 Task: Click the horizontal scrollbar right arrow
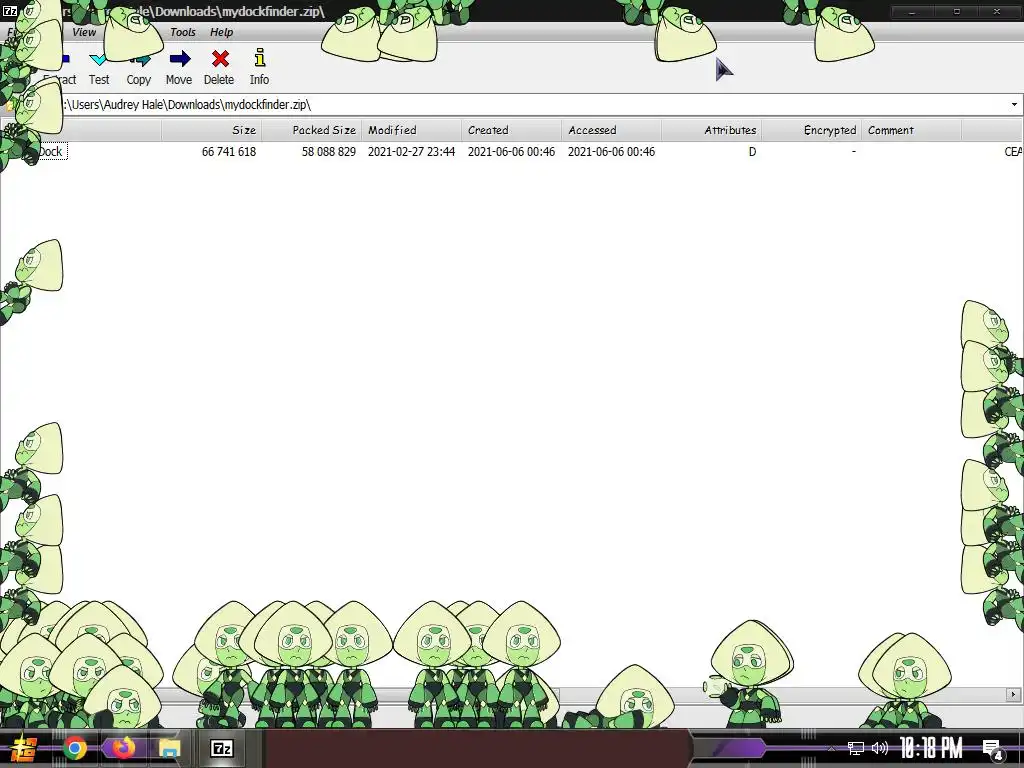[x=1014, y=694]
